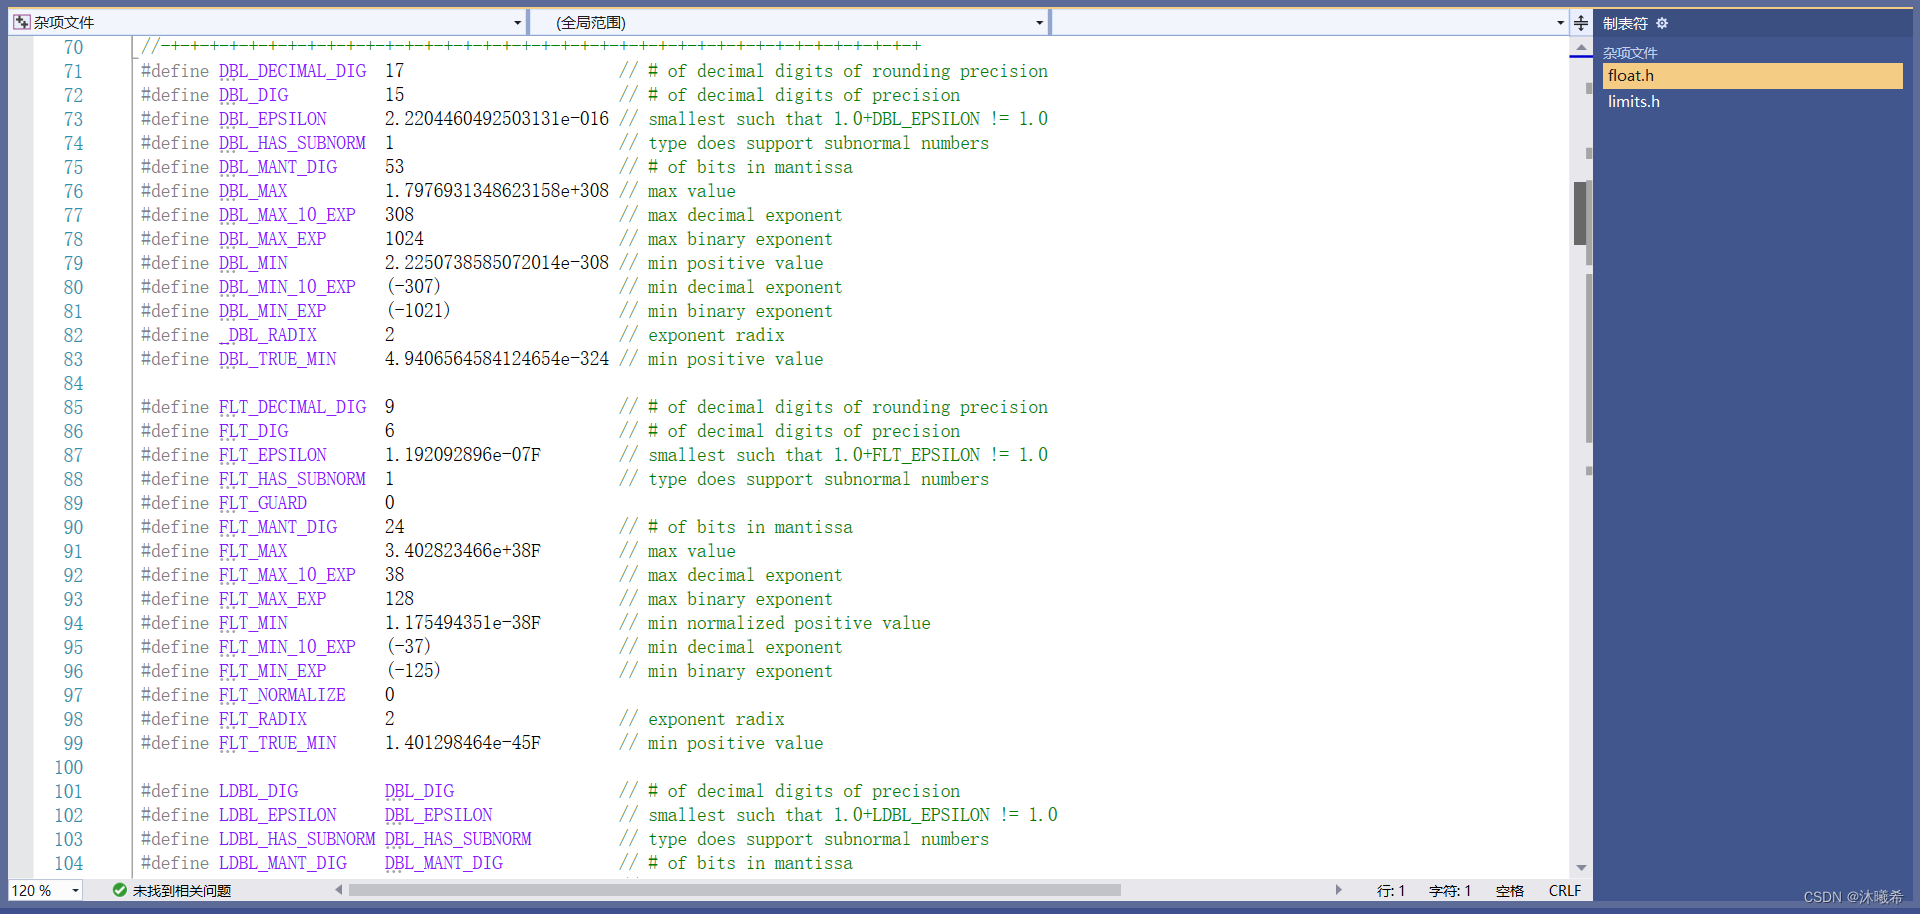The image size is (1920, 914).
Task: Click the document icon before 杂项文件 dropdown
Action: click(x=21, y=20)
